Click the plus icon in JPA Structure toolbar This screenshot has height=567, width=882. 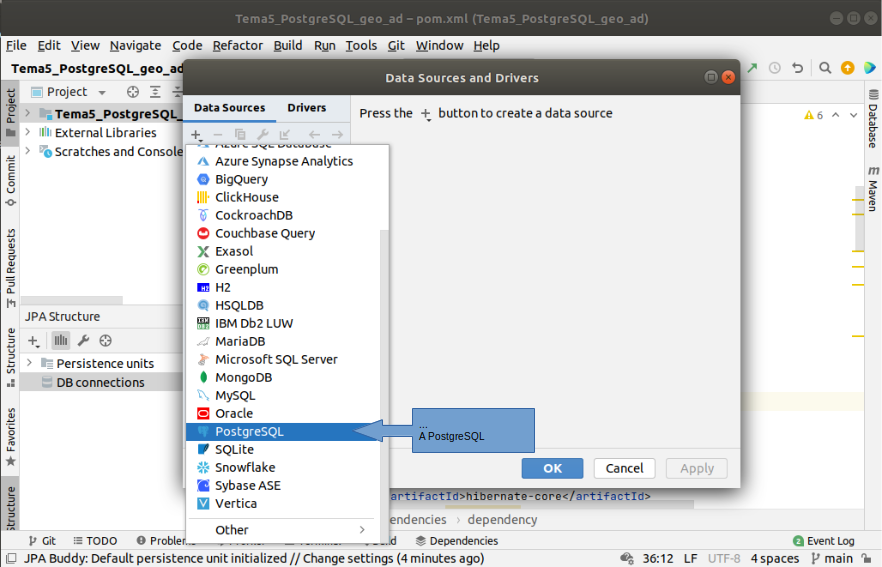click(x=34, y=341)
